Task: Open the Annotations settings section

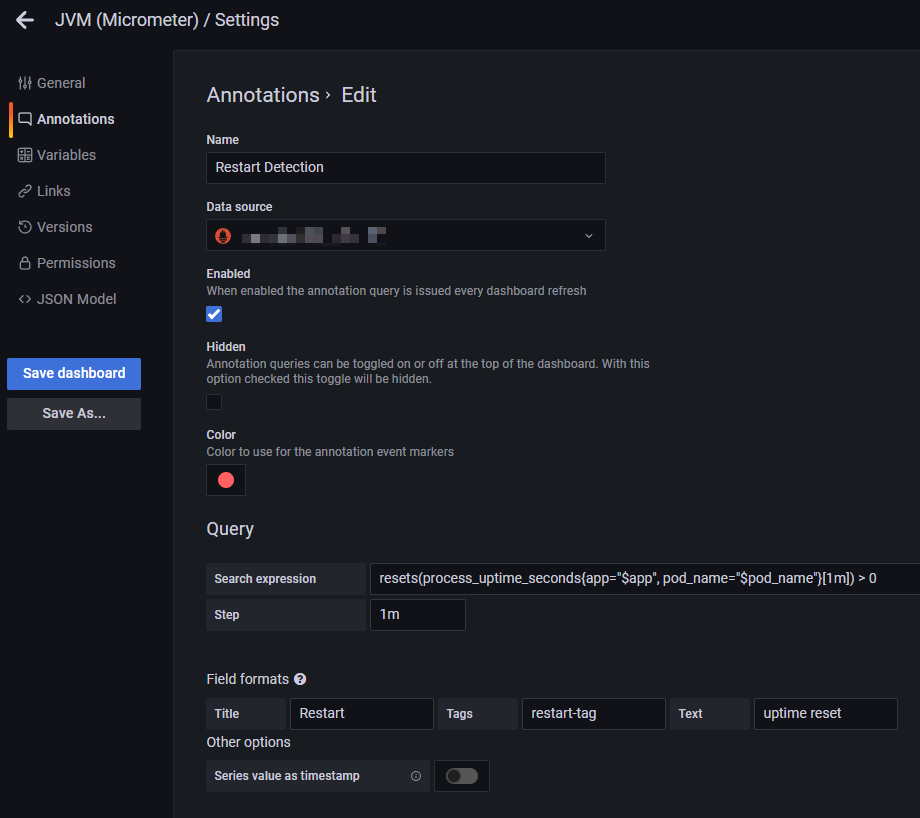Action: (75, 119)
